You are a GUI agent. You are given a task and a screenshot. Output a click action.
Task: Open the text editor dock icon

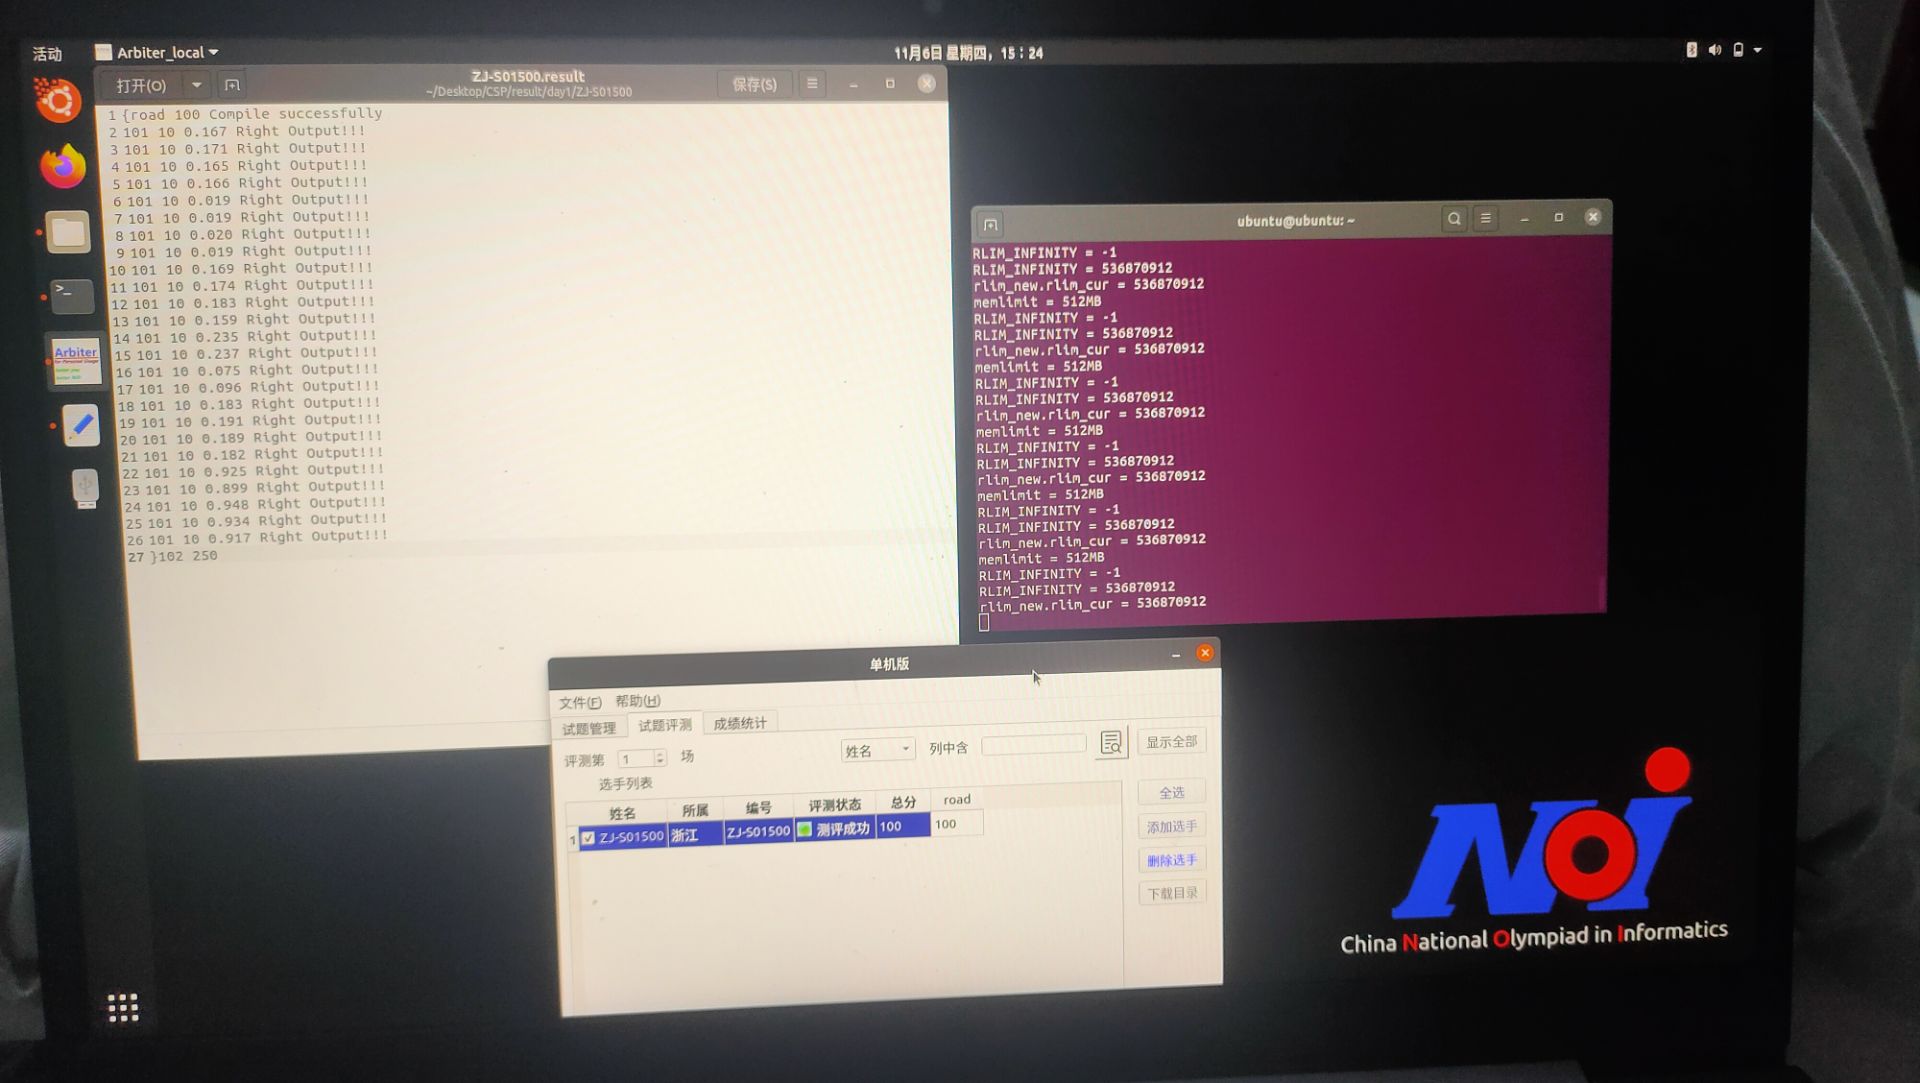pos(81,425)
